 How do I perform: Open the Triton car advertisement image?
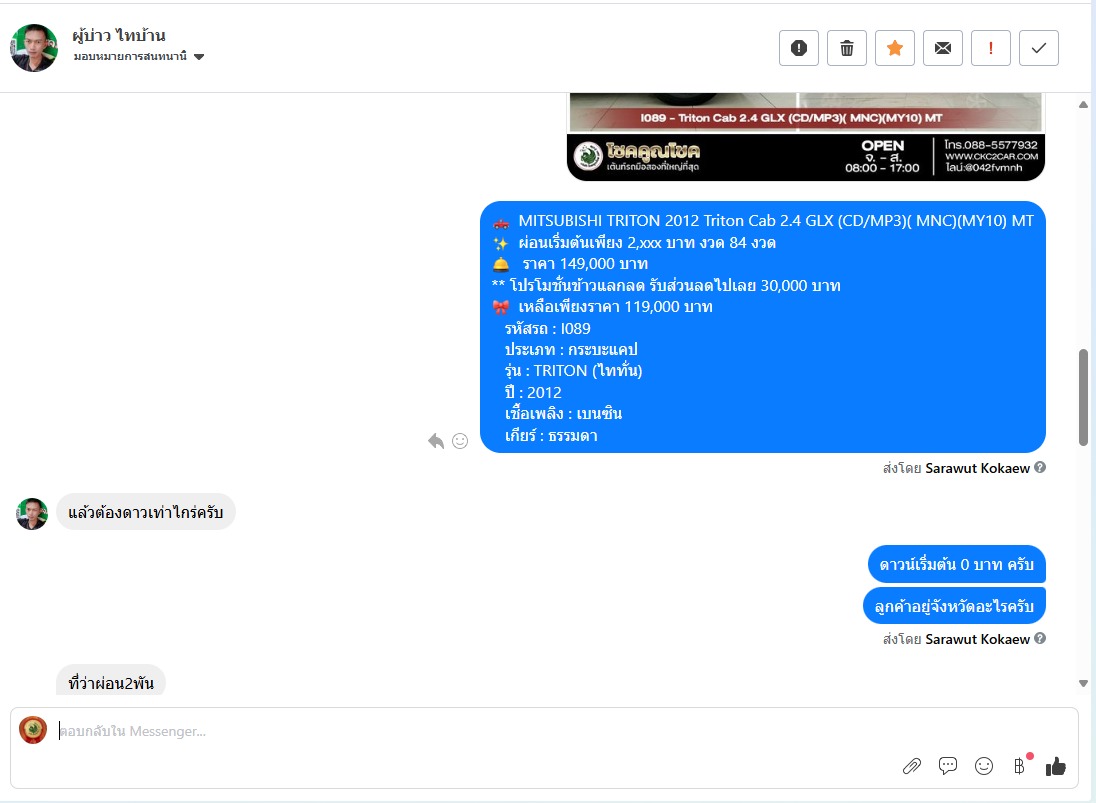tap(806, 137)
